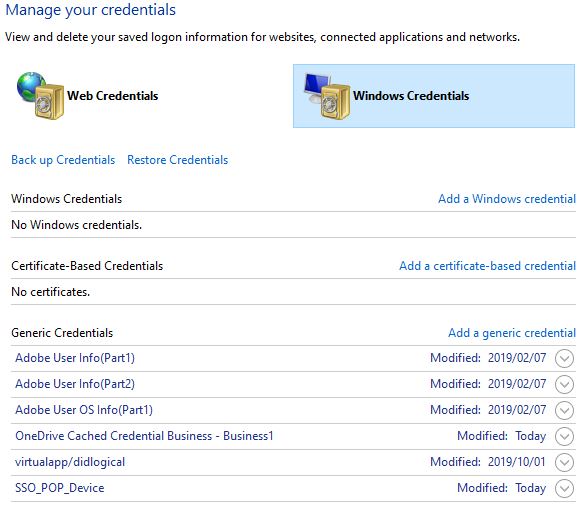Click Add a certificate-based credential
Image resolution: width=588 pixels, height=507 pixels.
click(x=488, y=266)
